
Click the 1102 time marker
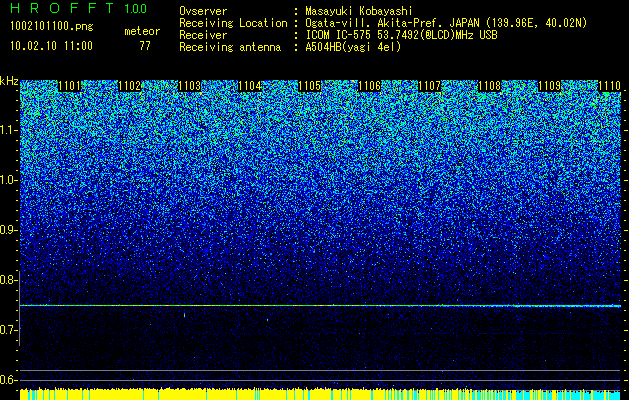click(x=130, y=86)
